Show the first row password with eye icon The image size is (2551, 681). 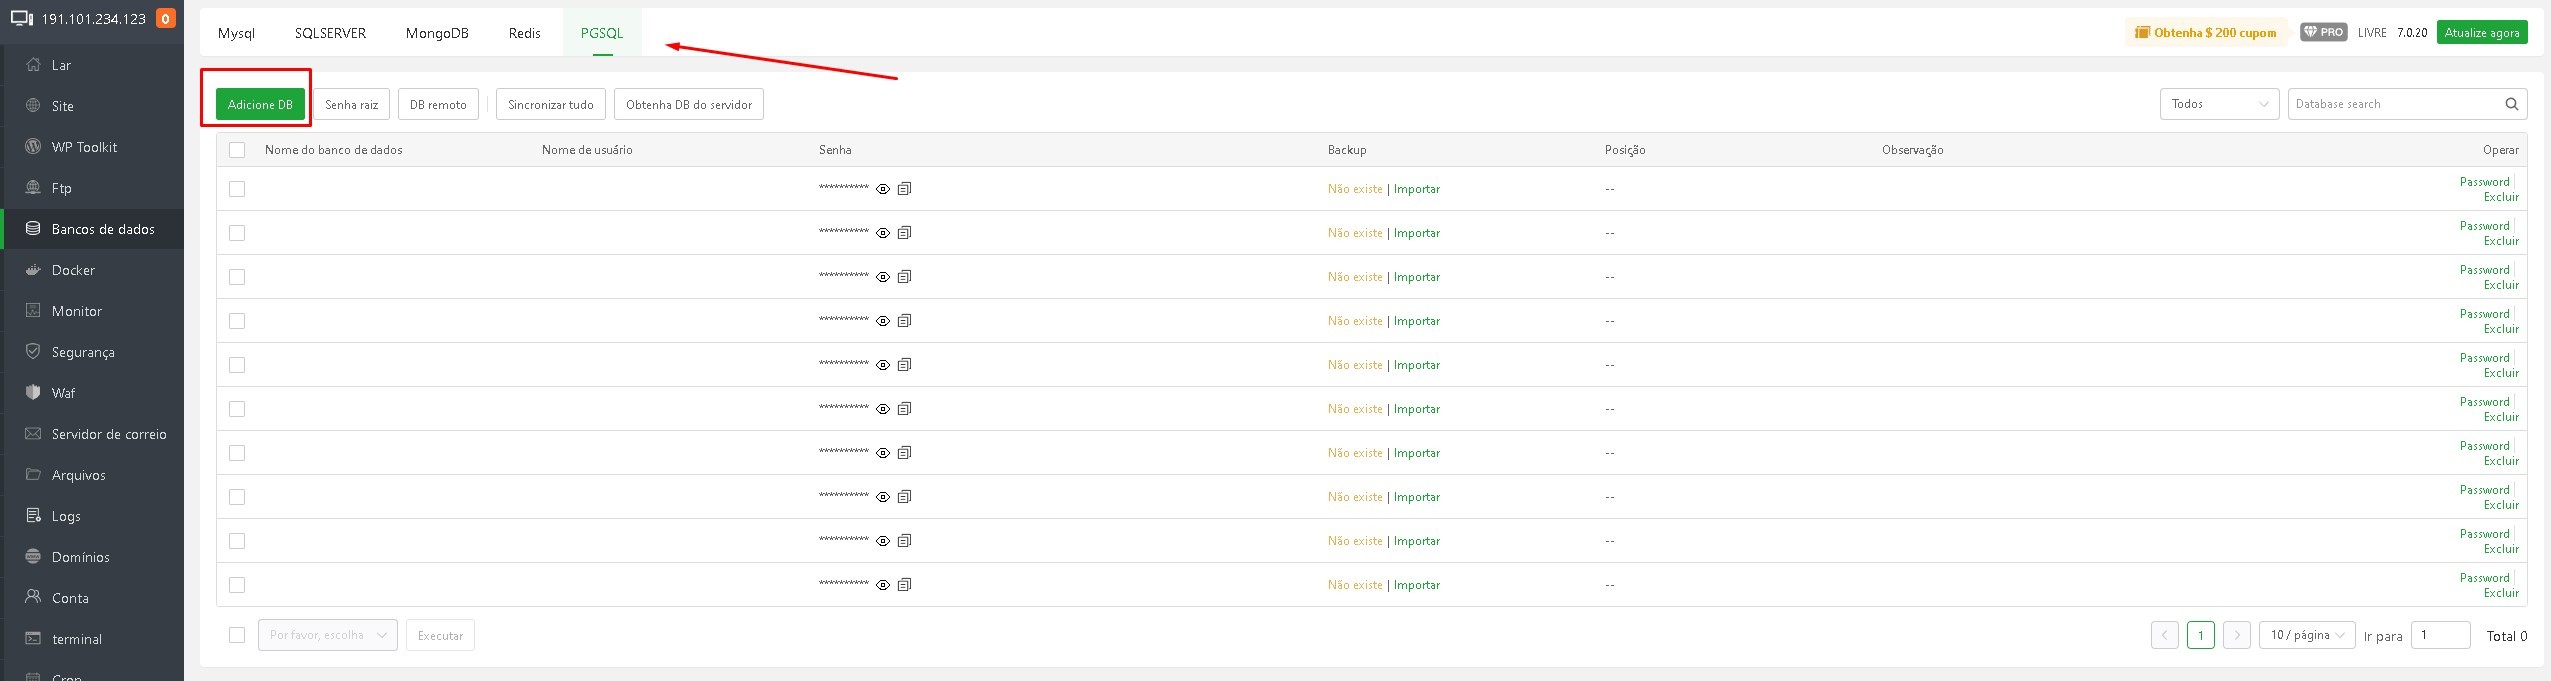883,189
